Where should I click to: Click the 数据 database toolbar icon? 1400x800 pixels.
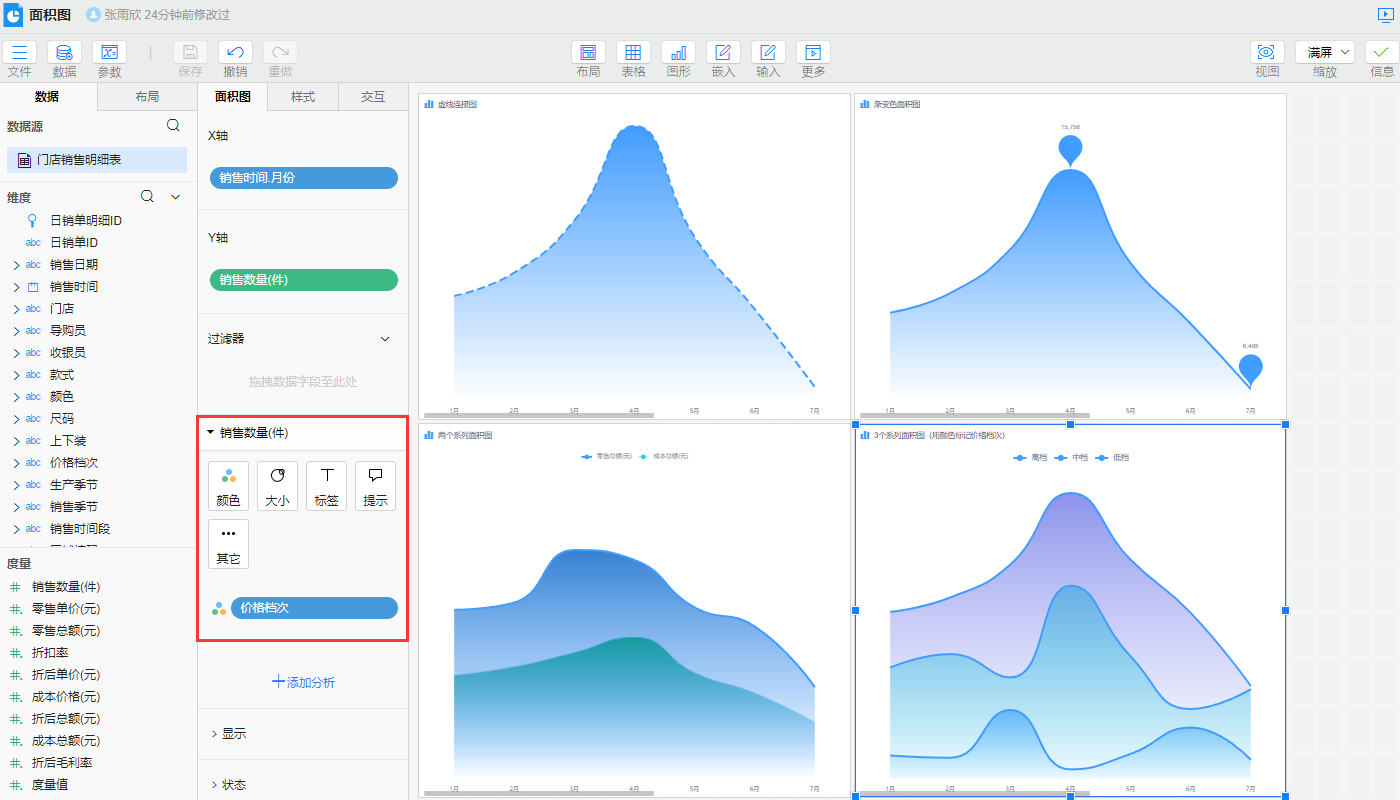64,53
